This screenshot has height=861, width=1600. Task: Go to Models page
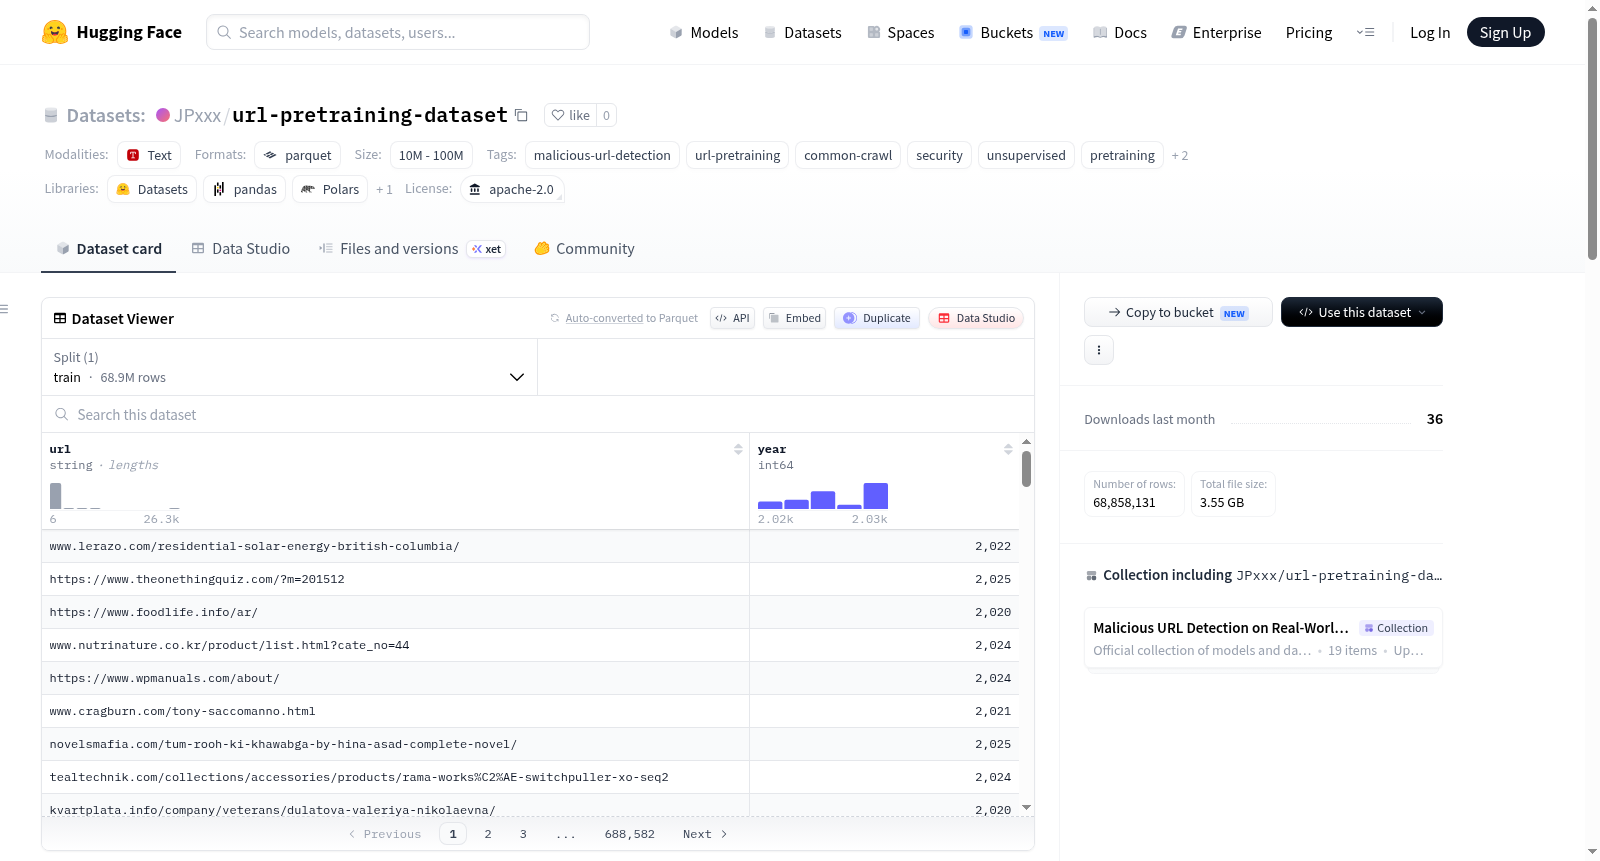704,32
